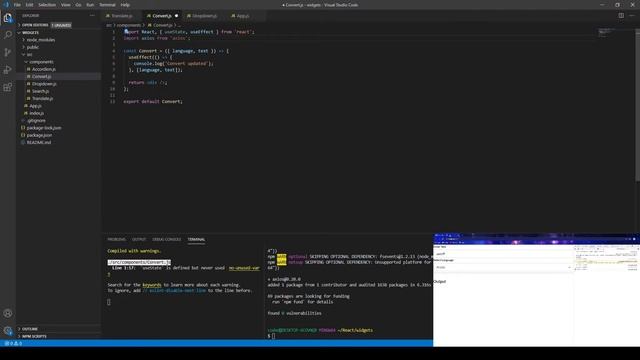Viewport: 640px width, 360px height.
Task: Click the editor vertical scrollbar
Action: 638,104
